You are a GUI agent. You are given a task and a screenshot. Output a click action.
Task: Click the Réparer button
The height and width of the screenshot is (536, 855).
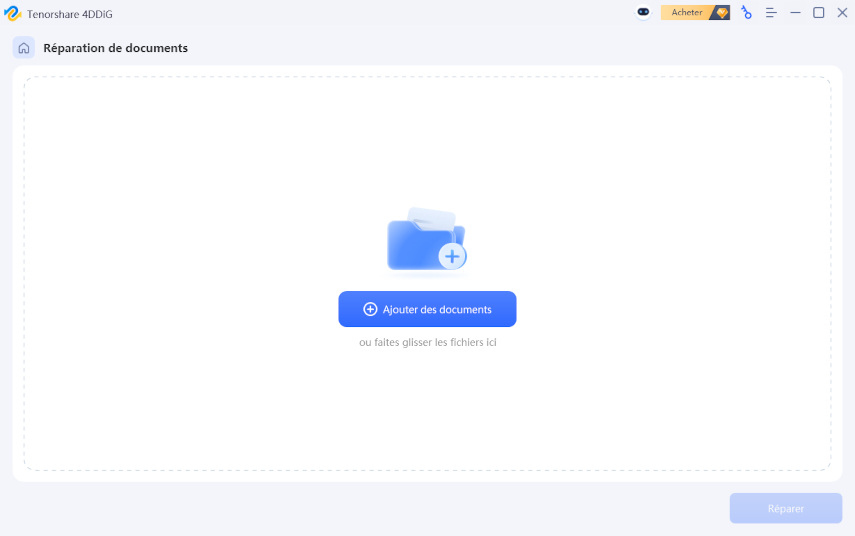click(786, 508)
